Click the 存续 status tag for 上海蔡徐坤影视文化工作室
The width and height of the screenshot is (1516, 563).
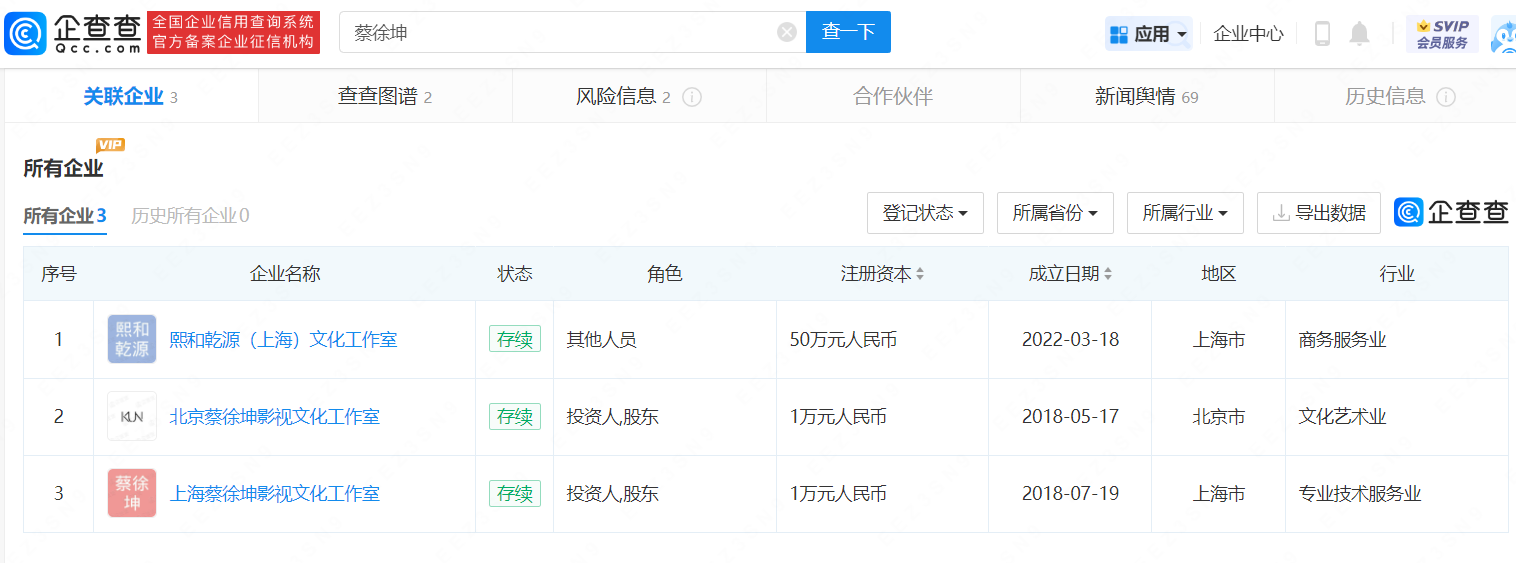515,494
